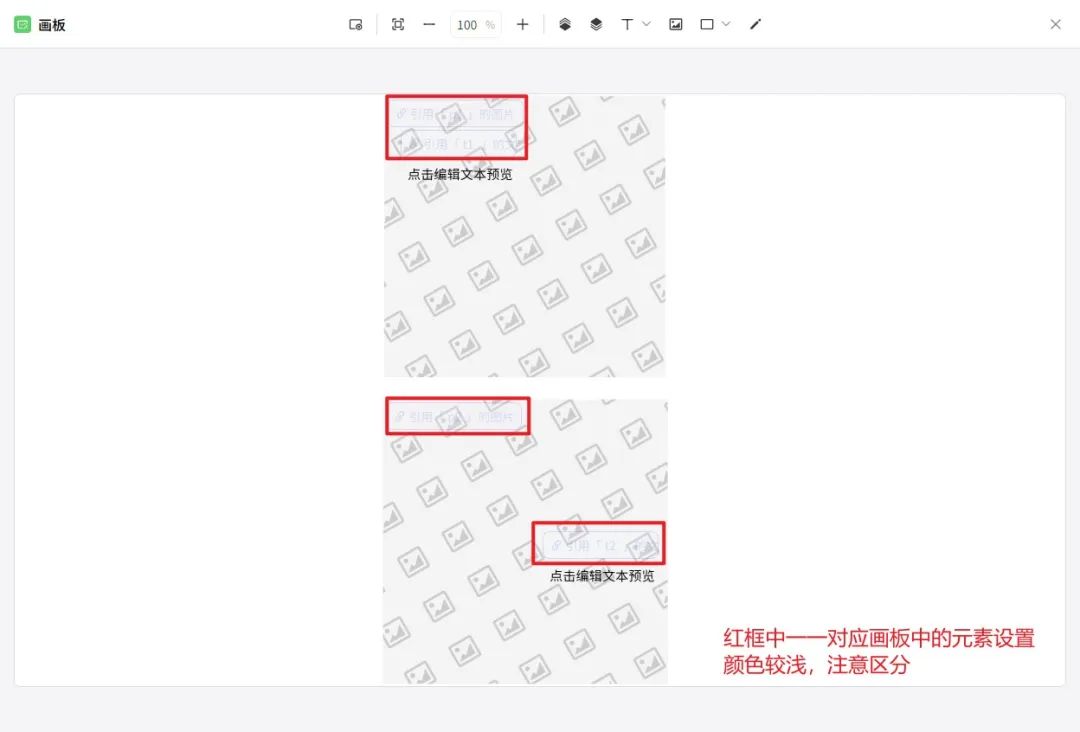Close the 画板 window
The height and width of the screenshot is (732, 1080).
[x=1055, y=25]
